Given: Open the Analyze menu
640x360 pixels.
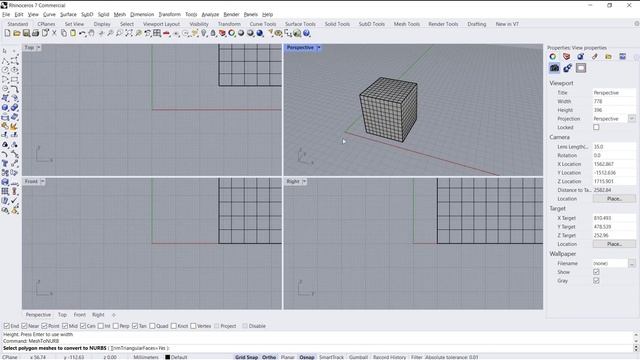Looking at the screenshot, I should pyautogui.click(x=210, y=14).
